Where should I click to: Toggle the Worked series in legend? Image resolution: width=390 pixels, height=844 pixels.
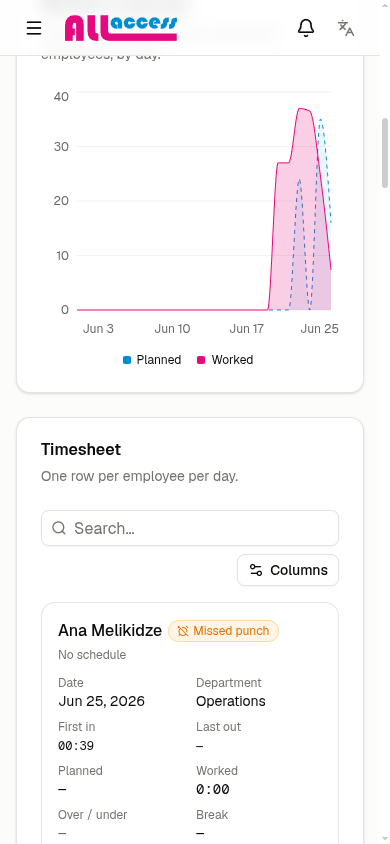pos(225,360)
